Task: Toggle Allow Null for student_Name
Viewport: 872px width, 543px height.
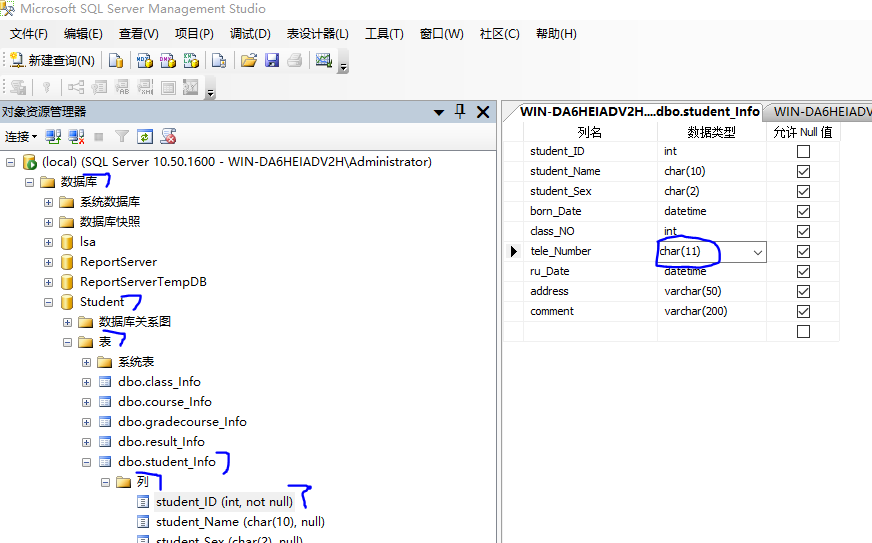Action: pos(803,171)
